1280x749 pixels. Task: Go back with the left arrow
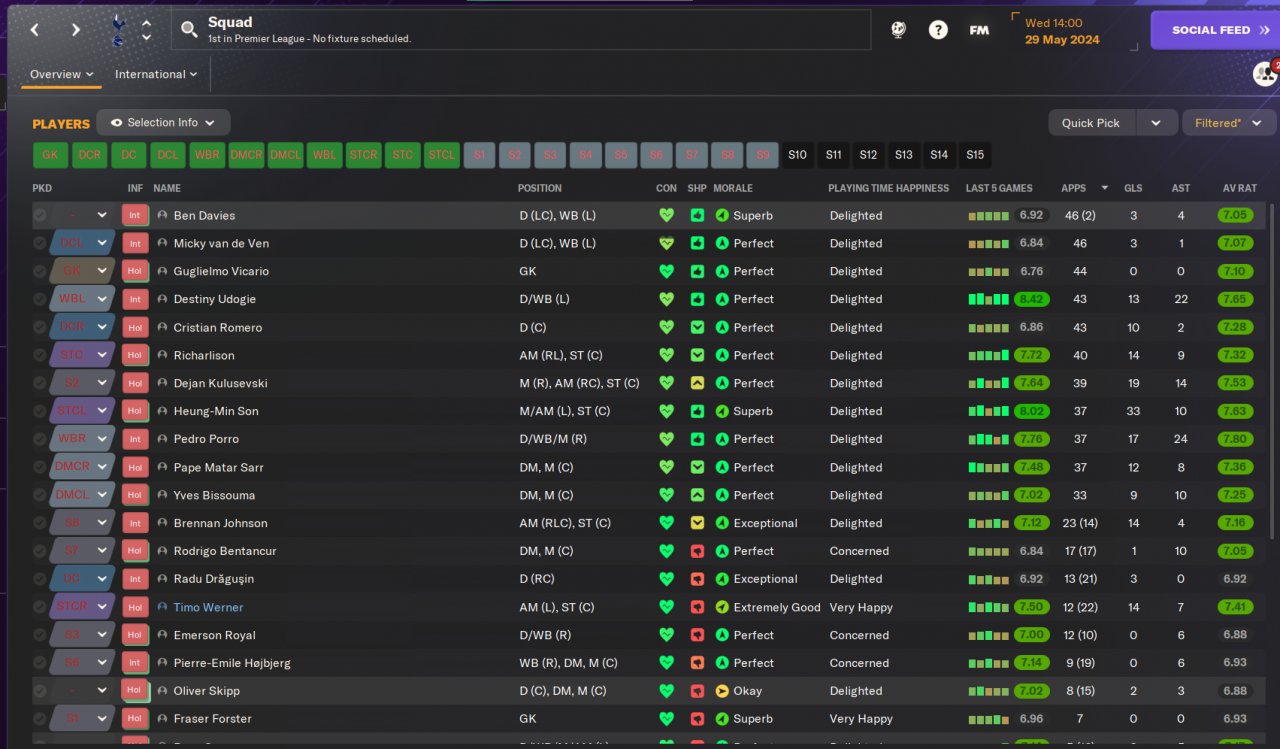(x=35, y=30)
